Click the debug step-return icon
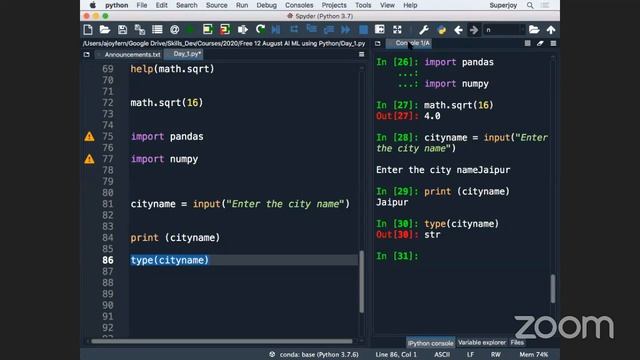The height and width of the screenshot is (360, 640). click(x=329, y=30)
